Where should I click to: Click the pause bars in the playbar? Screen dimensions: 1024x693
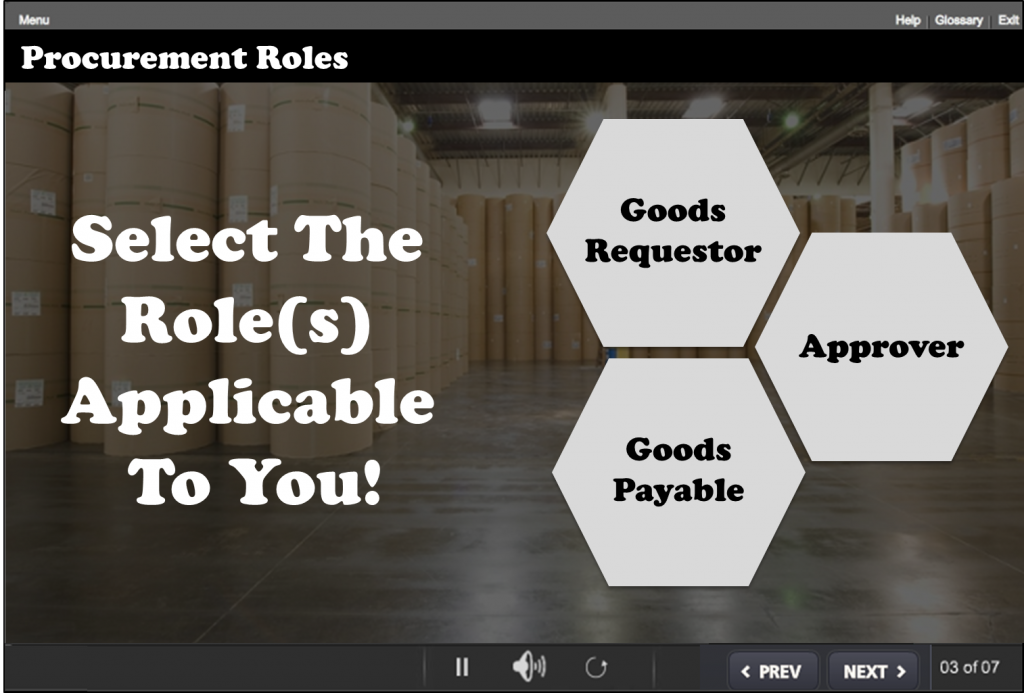coord(462,665)
